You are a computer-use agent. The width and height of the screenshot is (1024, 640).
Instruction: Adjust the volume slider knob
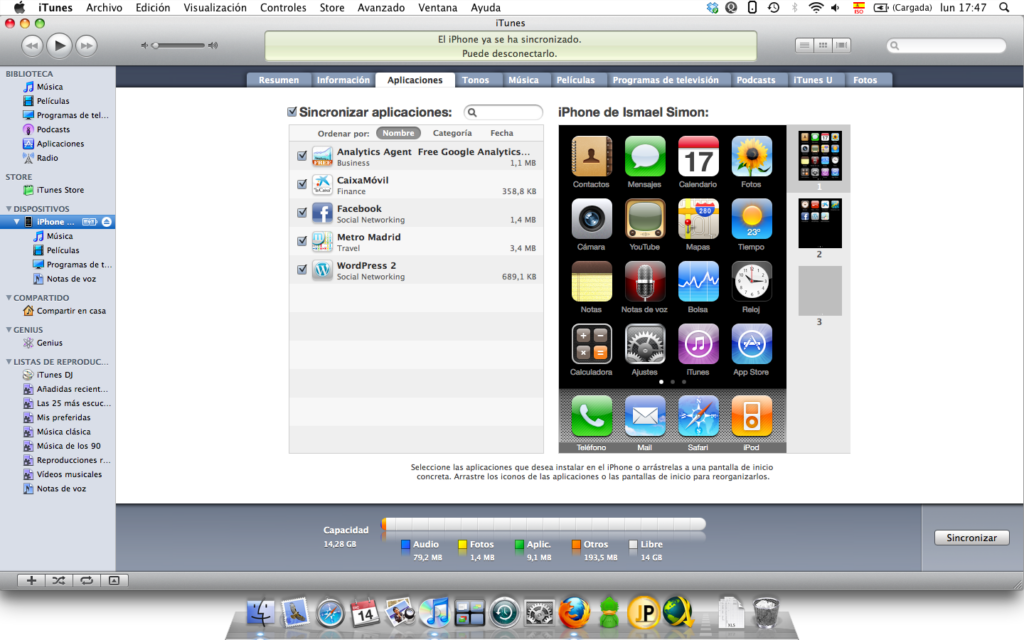tap(155, 45)
